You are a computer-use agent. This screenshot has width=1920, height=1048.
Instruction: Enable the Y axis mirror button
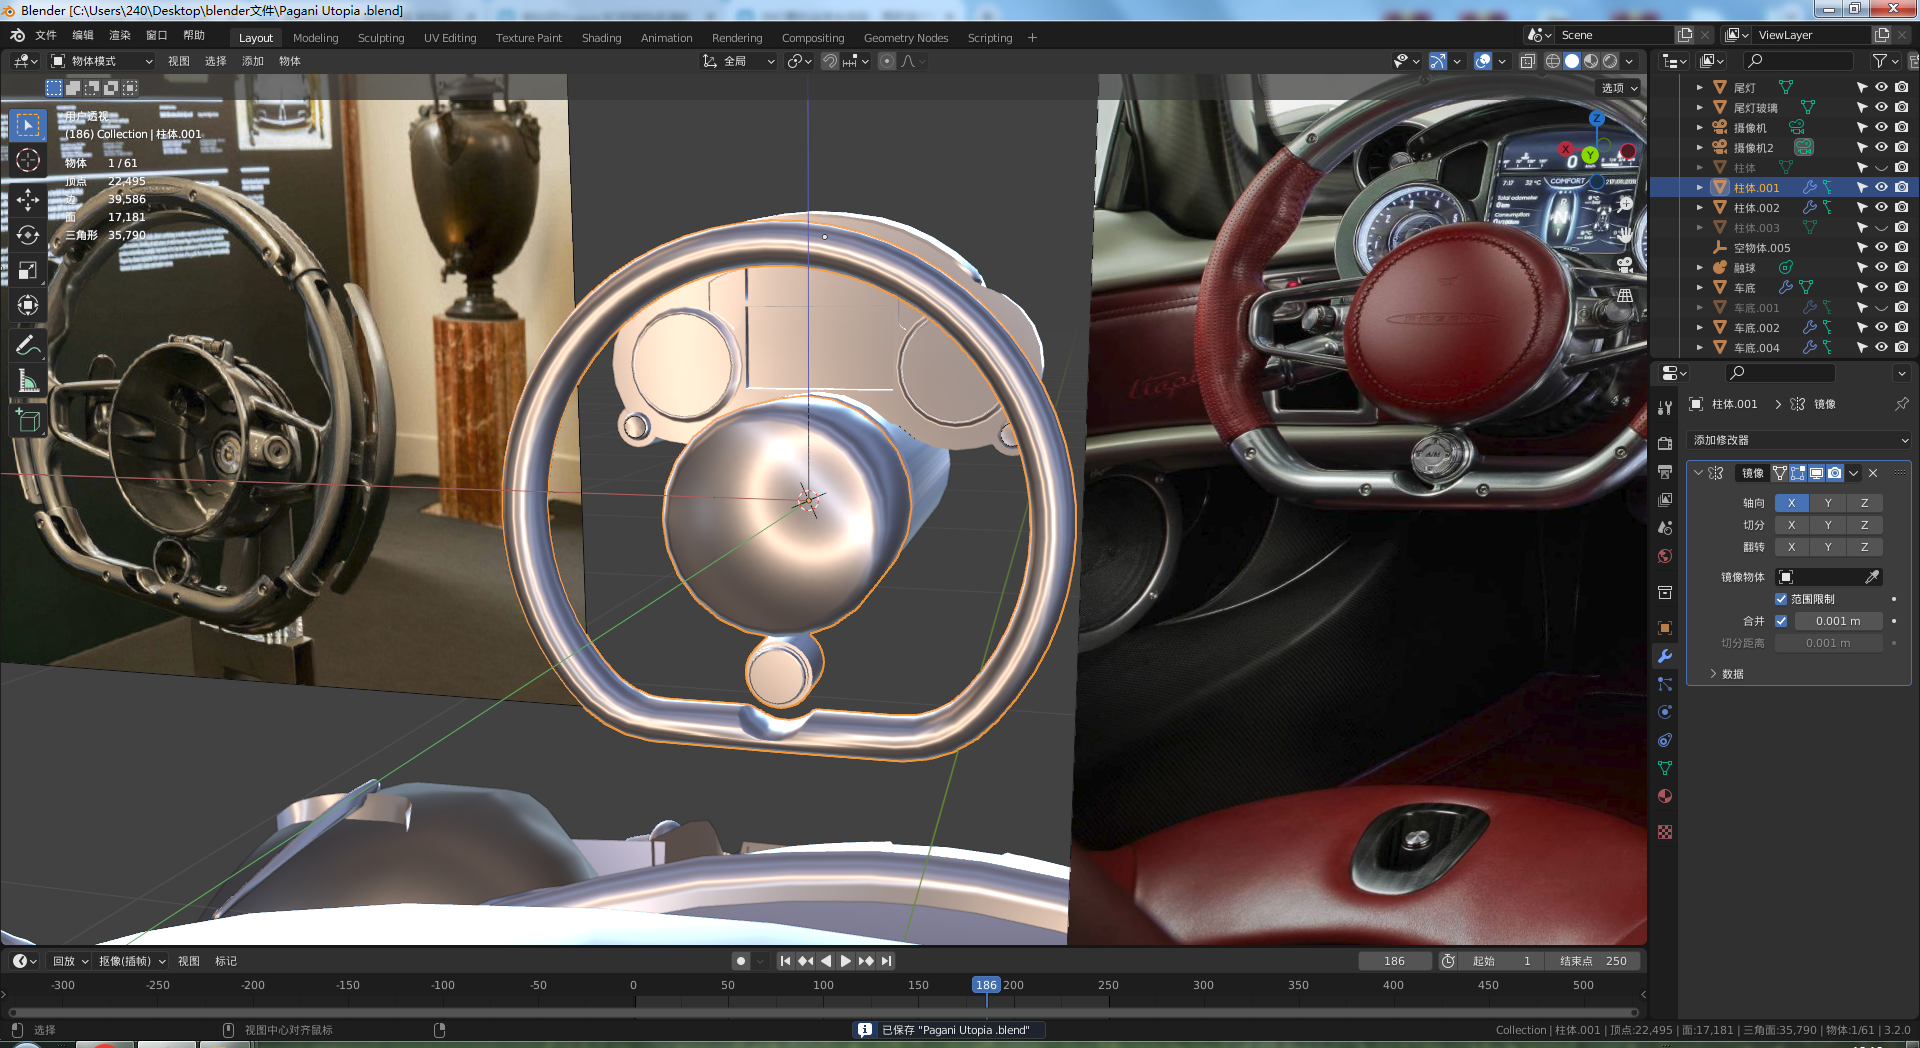(1828, 503)
